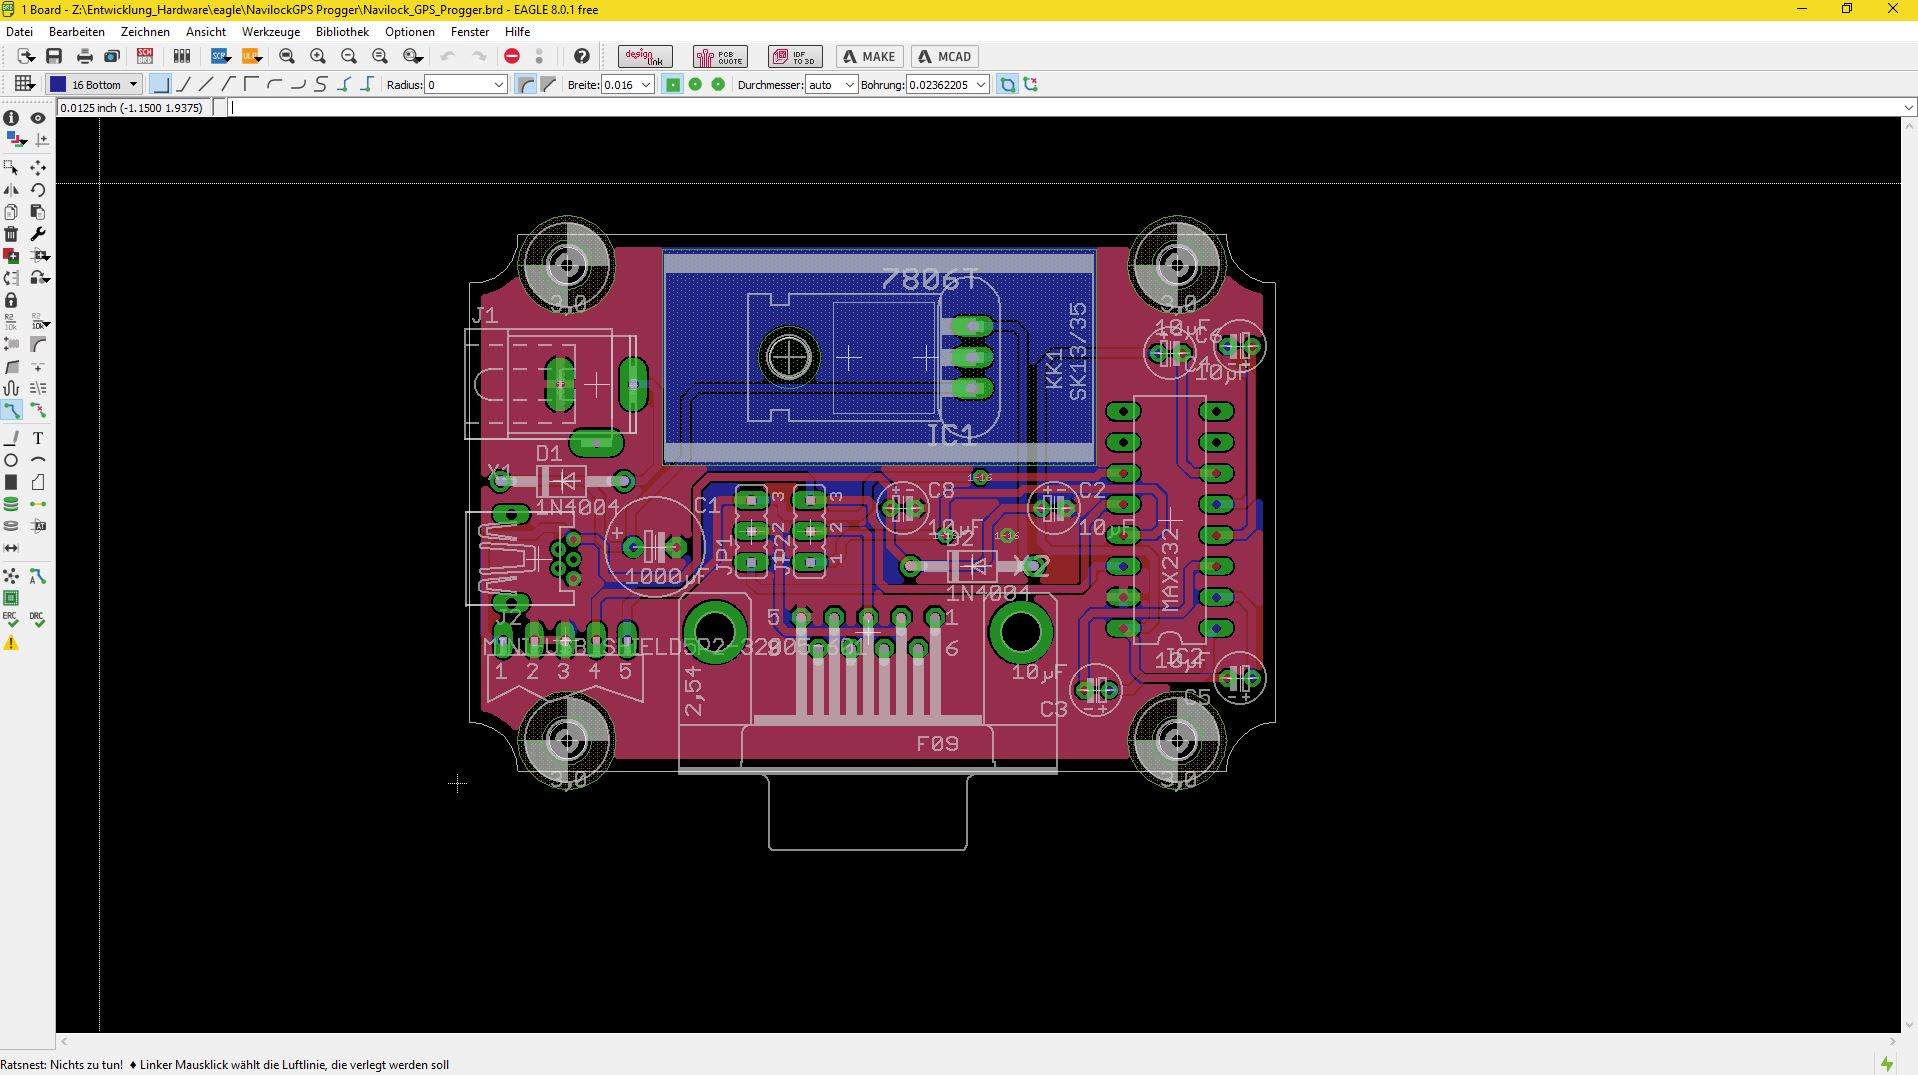Click the IDF to 3D button
Screen dimensions: 1918x1075
pyautogui.click(x=795, y=57)
